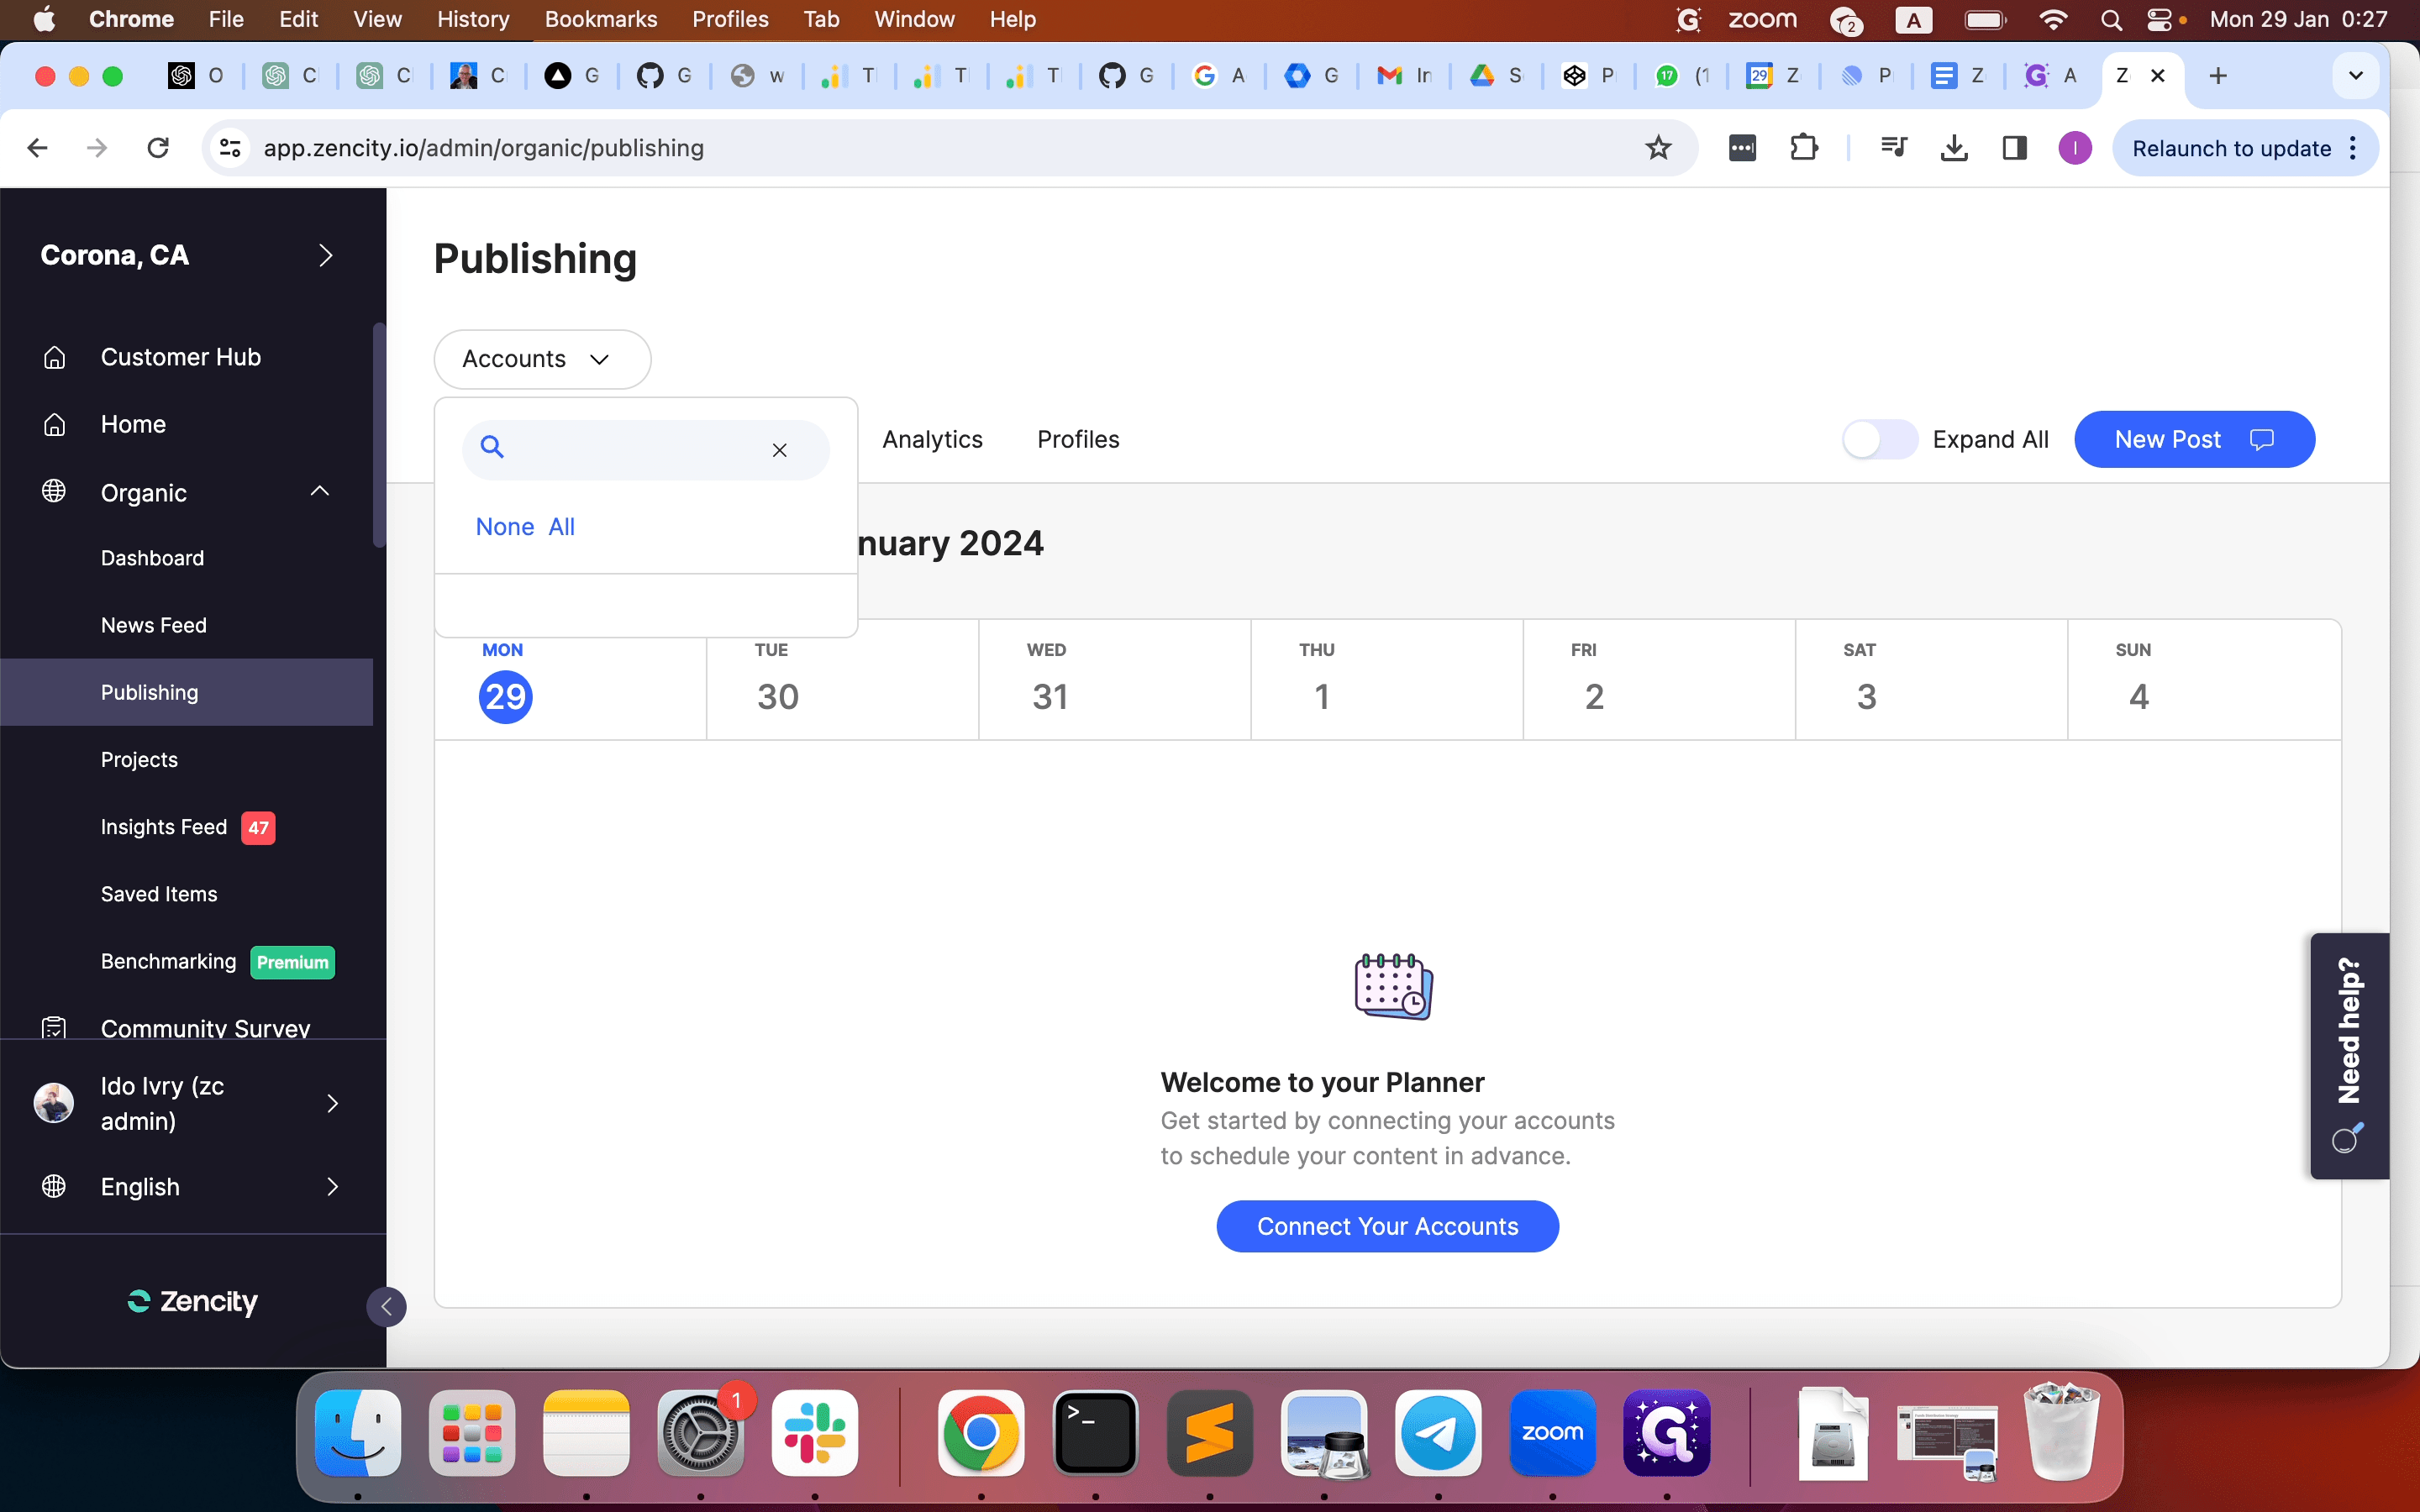Open Control Center in menu bar
Image resolution: width=2420 pixels, height=1512 pixels.
tap(2159, 19)
